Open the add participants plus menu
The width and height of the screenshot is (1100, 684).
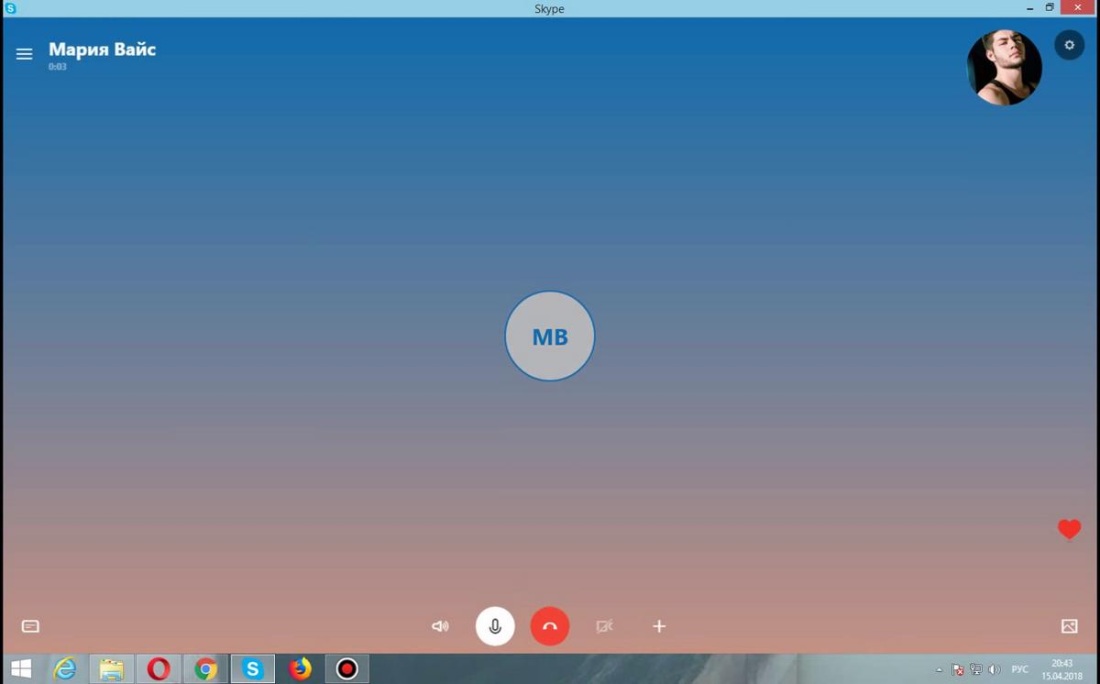coord(659,626)
